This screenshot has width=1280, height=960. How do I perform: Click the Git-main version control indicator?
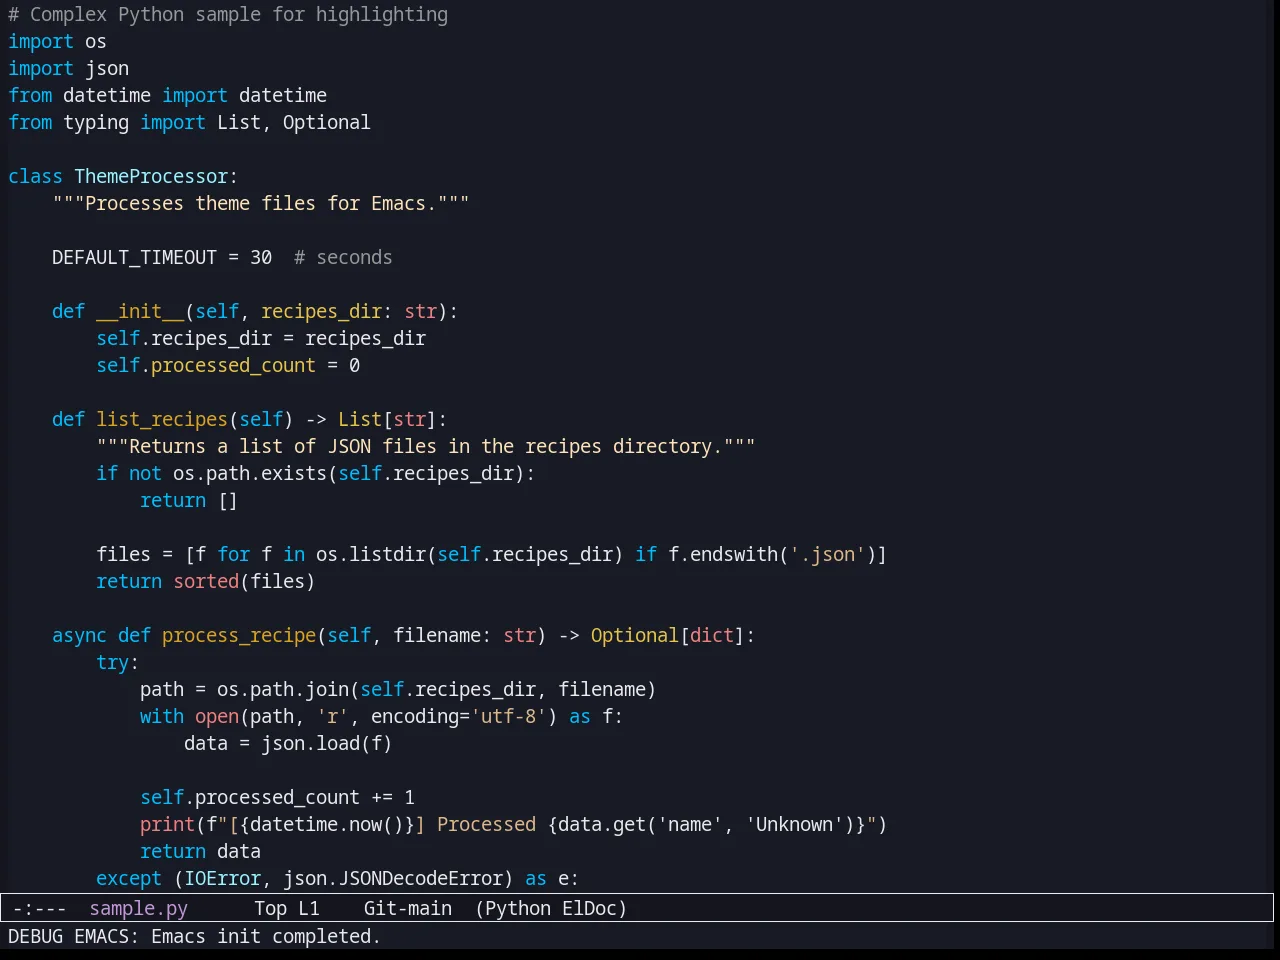click(x=408, y=908)
